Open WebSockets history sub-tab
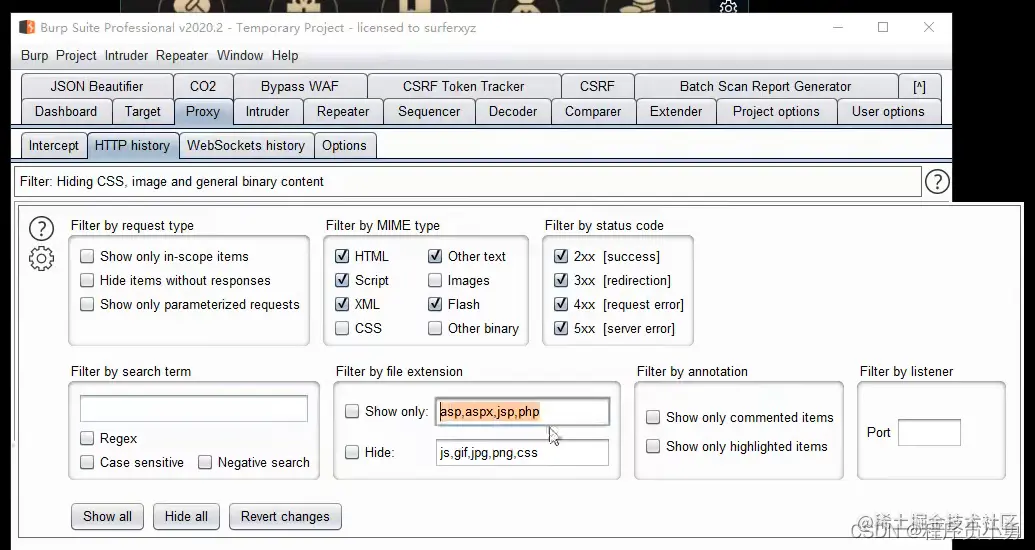Screen dimensions: 1035x550 [x=246, y=146]
